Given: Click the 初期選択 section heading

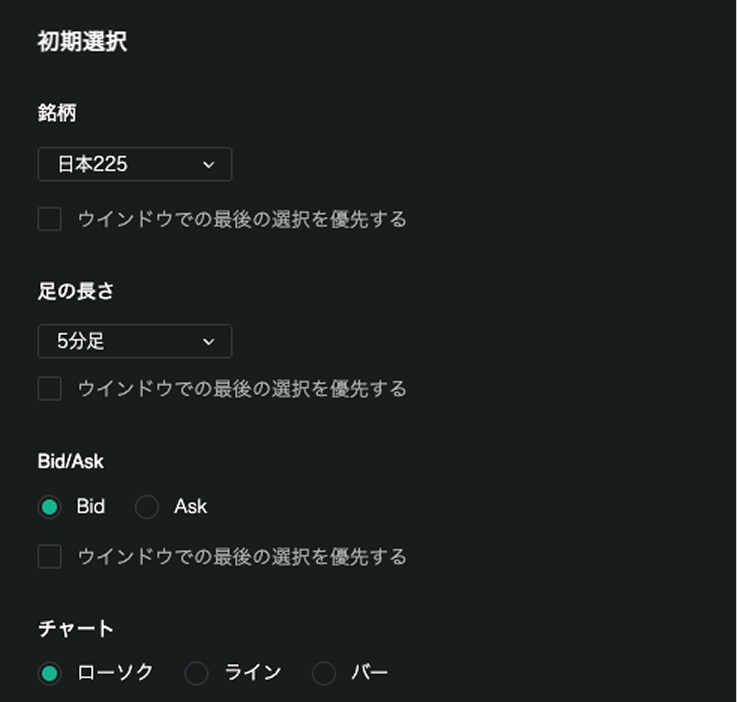Looking at the screenshot, I should tap(82, 42).
